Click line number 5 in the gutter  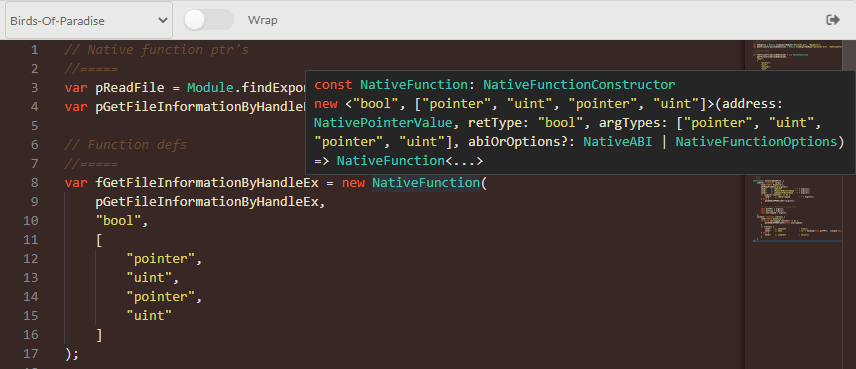point(34,126)
